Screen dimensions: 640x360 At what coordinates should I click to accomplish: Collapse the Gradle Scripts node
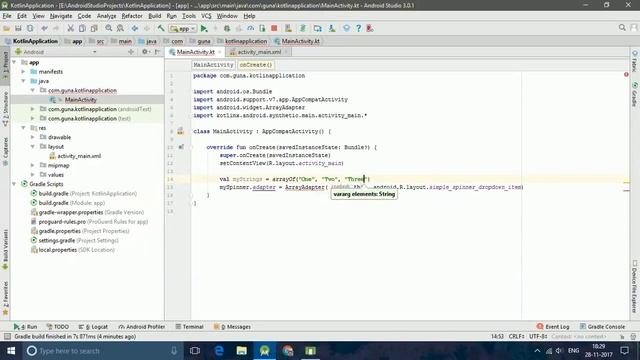pos(14,184)
